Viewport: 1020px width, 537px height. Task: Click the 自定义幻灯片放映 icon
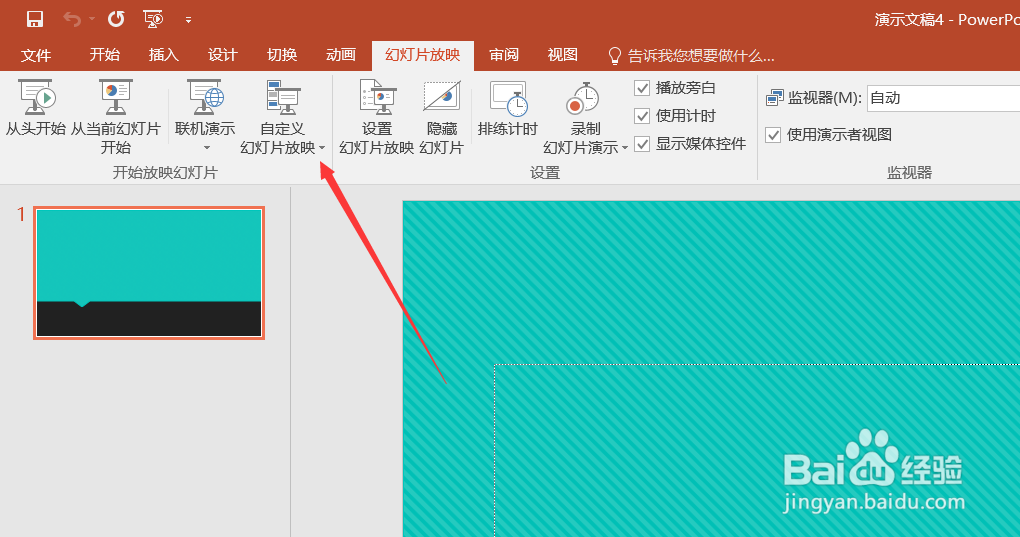[x=282, y=98]
